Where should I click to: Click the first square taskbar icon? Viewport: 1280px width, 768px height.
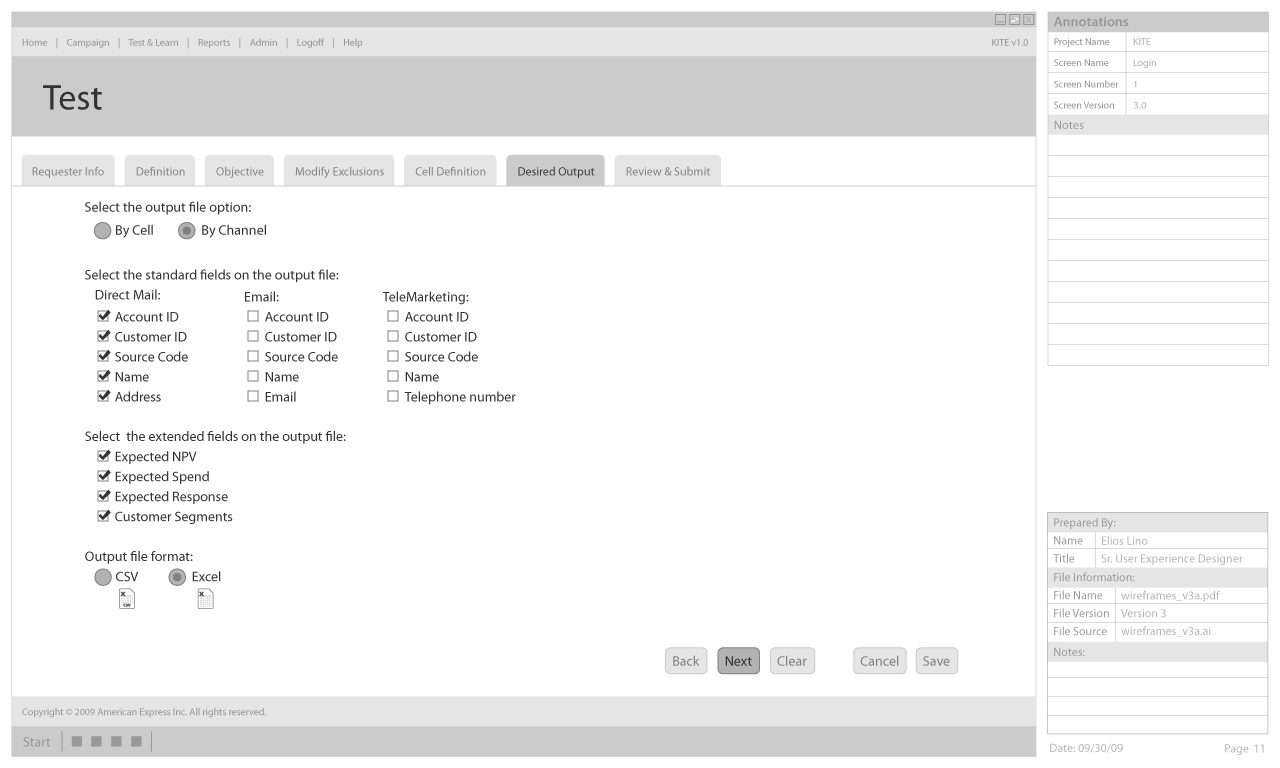[77, 742]
